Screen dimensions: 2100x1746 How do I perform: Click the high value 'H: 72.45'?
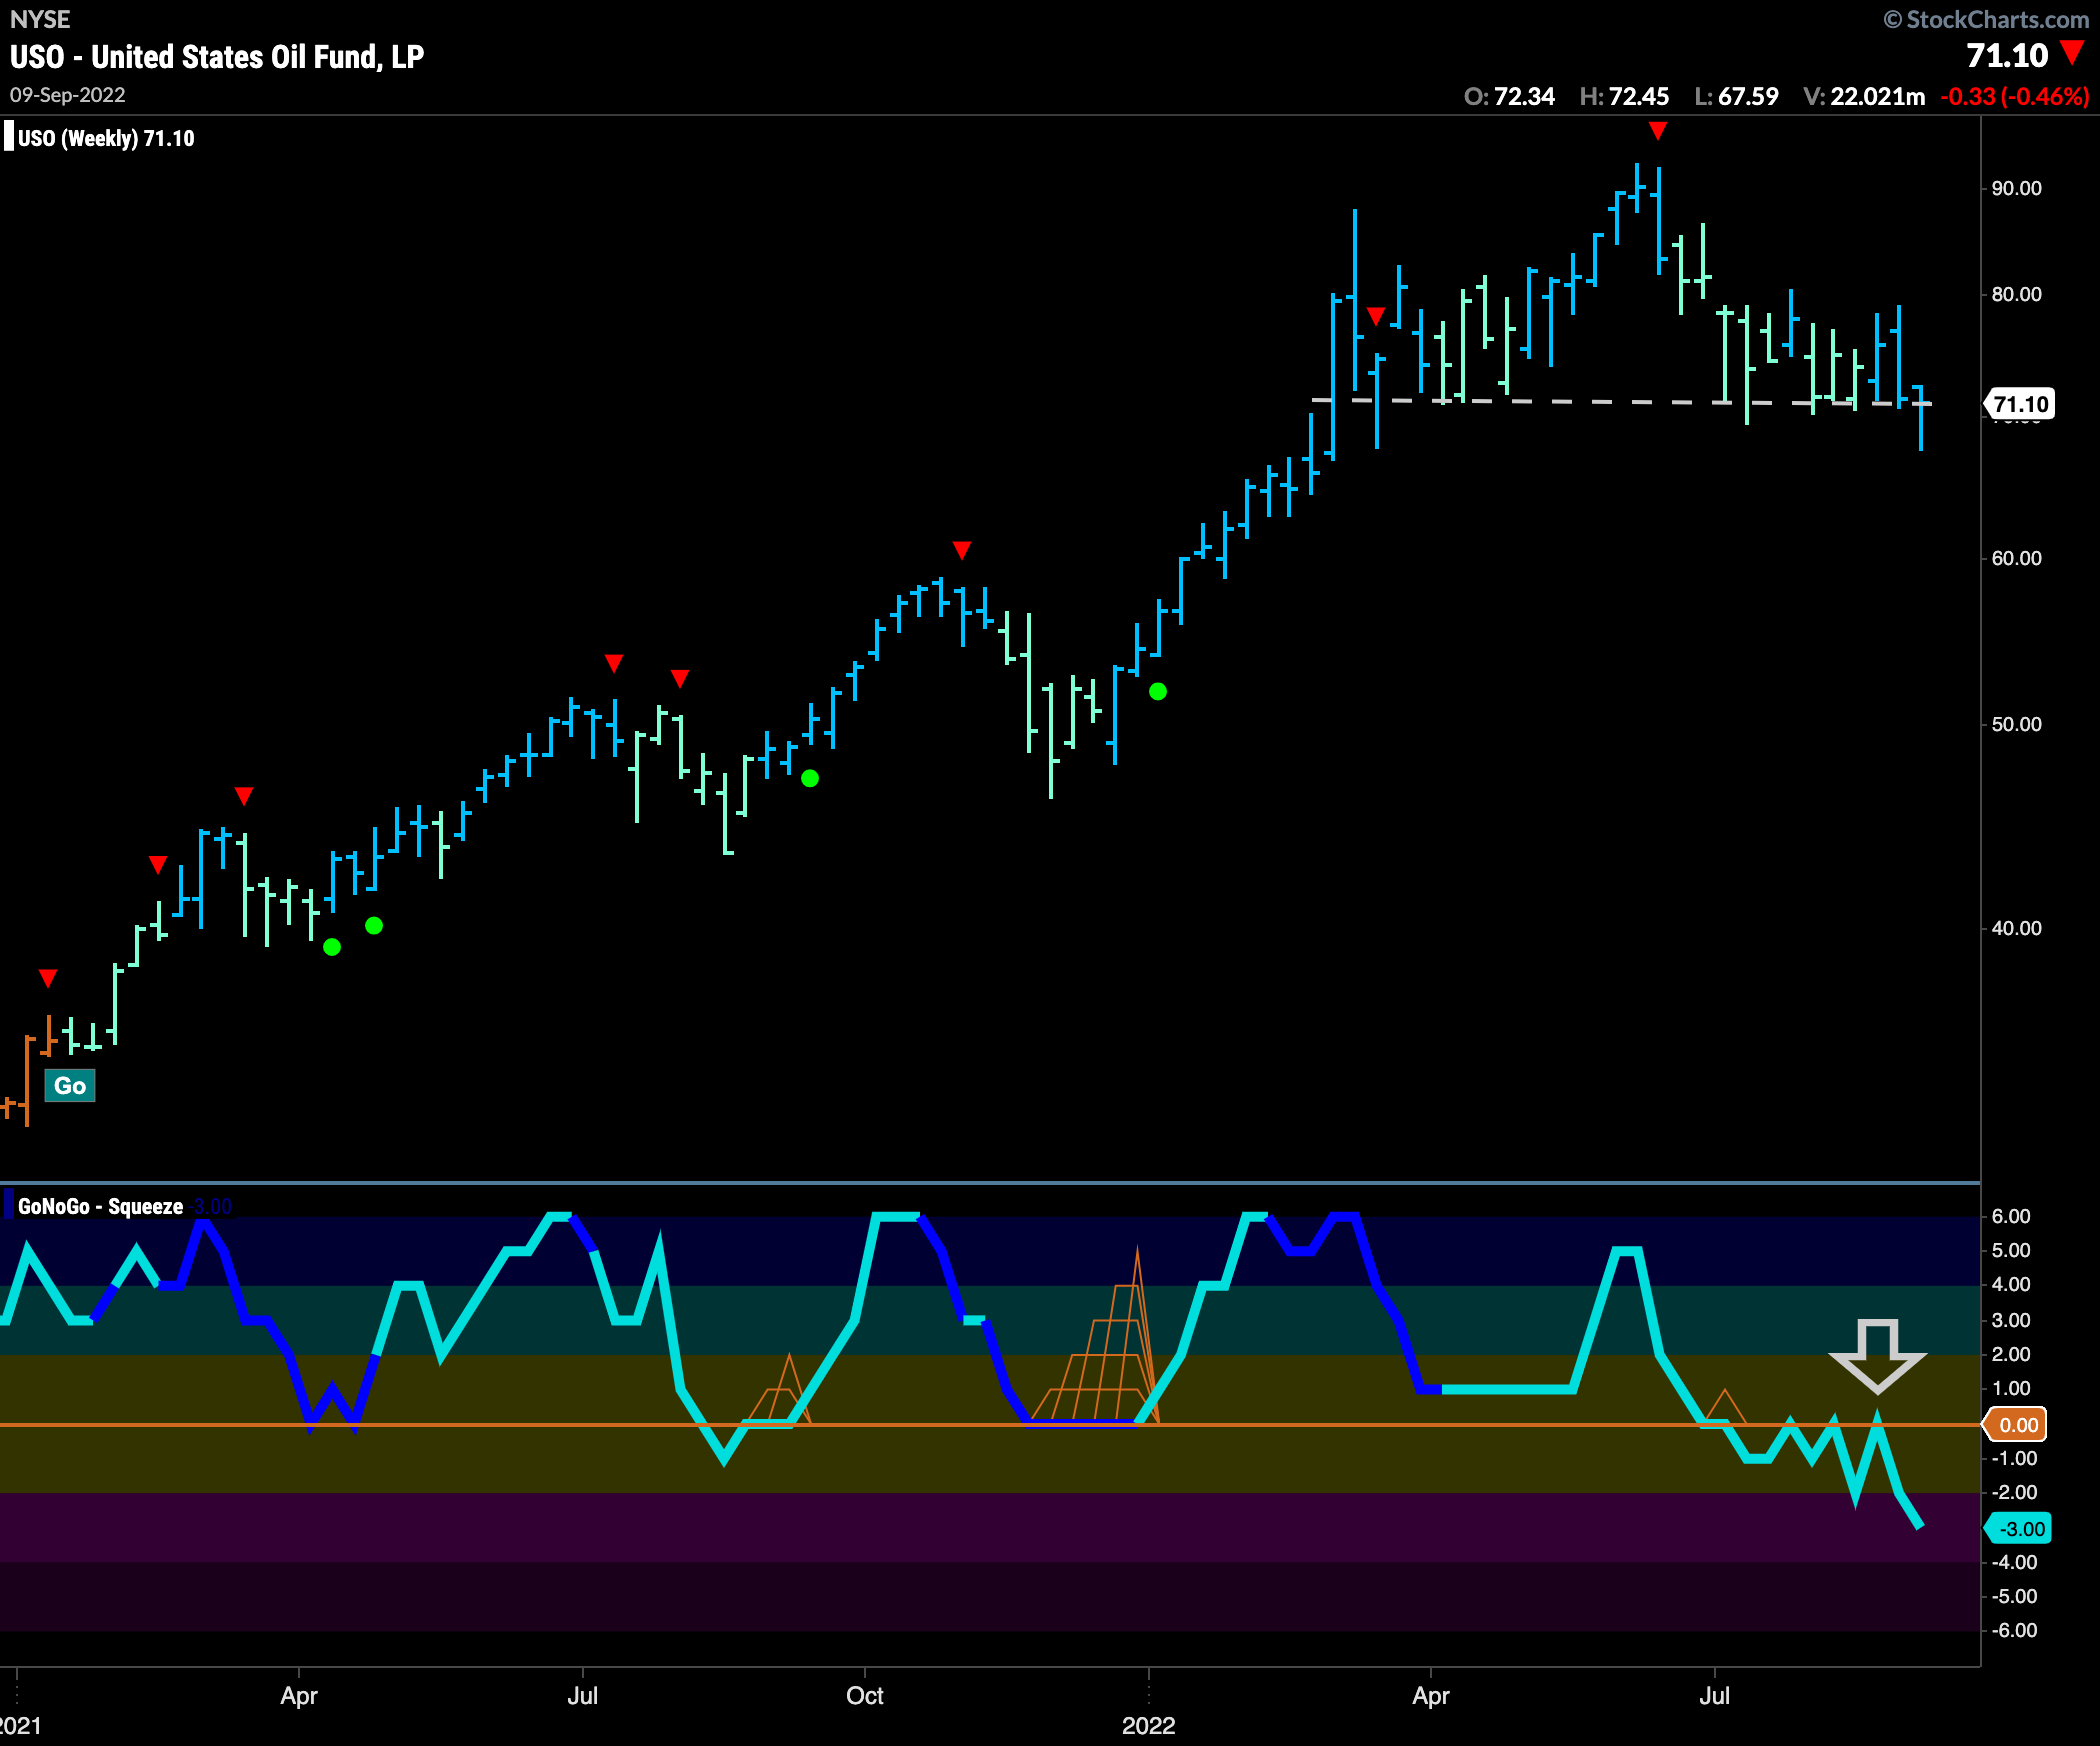[1624, 96]
